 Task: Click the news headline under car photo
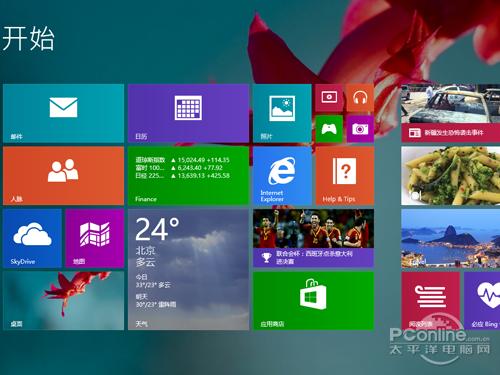pyautogui.click(x=453, y=133)
